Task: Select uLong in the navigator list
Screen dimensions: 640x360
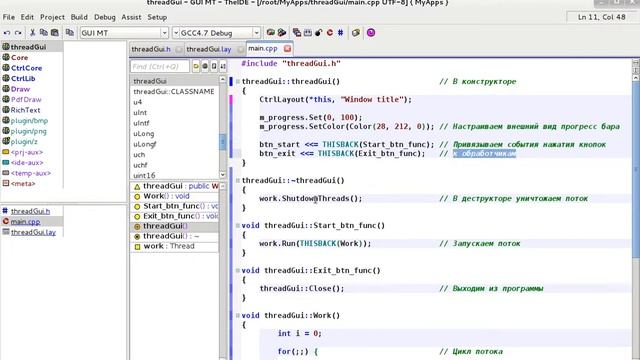Action: point(144,133)
